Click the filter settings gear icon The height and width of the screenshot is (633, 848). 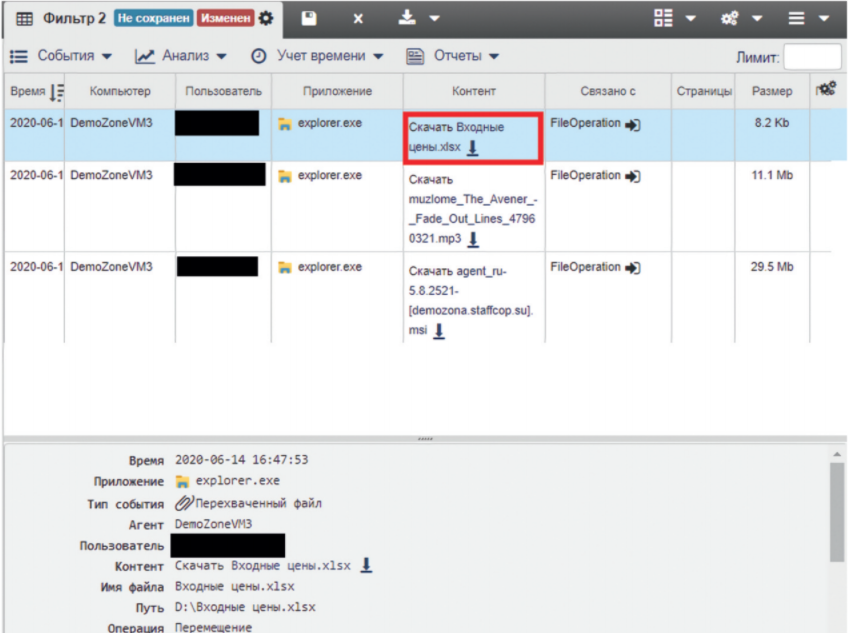[x=265, y=18]
